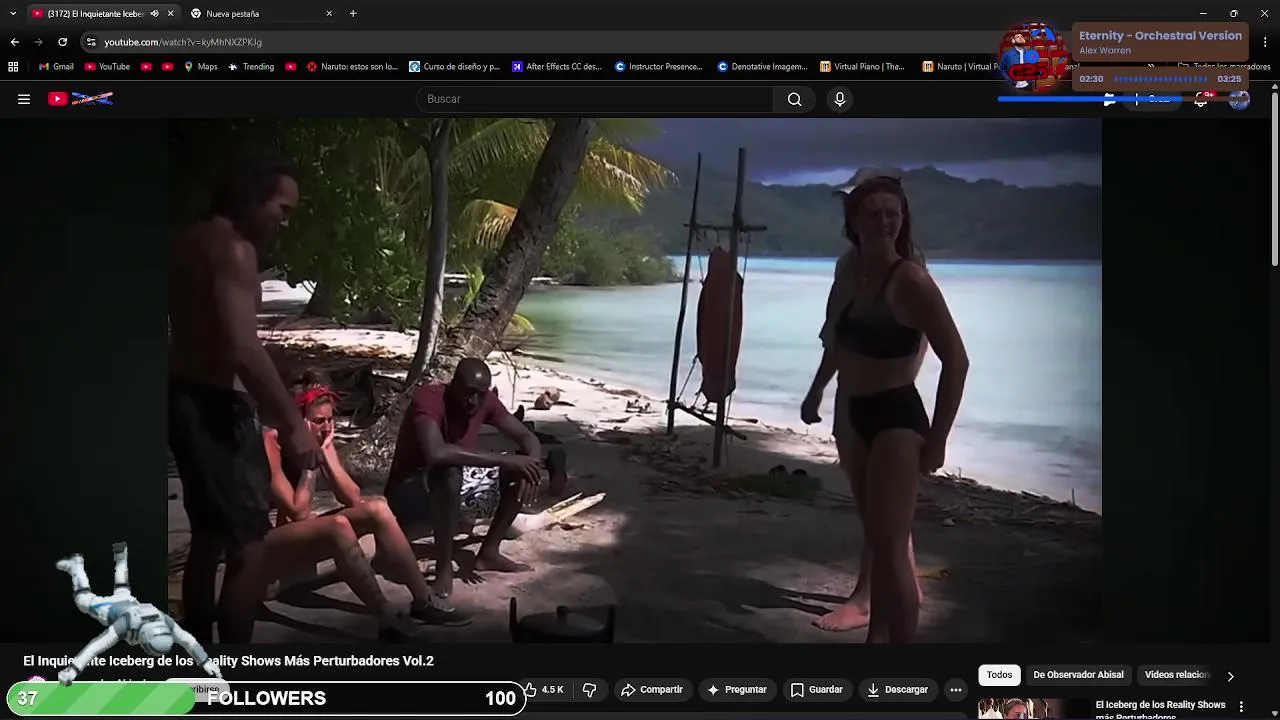
Task: Open the Curso de diseño y p... bookmark
Action: pos(454,67)
